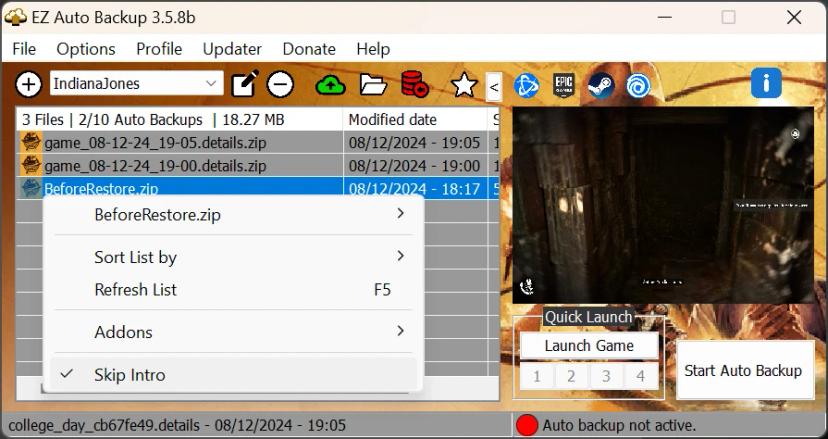Image resolution: width=828 pixels, height=439 pixels.
Task: Open the Updater menu
Action: (232, 49)
